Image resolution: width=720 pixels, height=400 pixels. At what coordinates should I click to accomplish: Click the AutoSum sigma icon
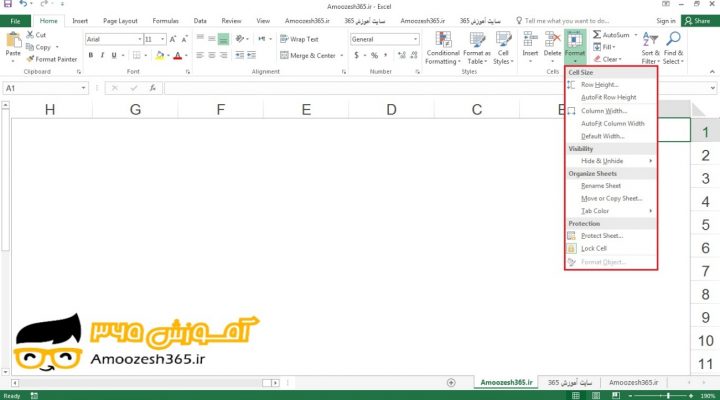596,35
